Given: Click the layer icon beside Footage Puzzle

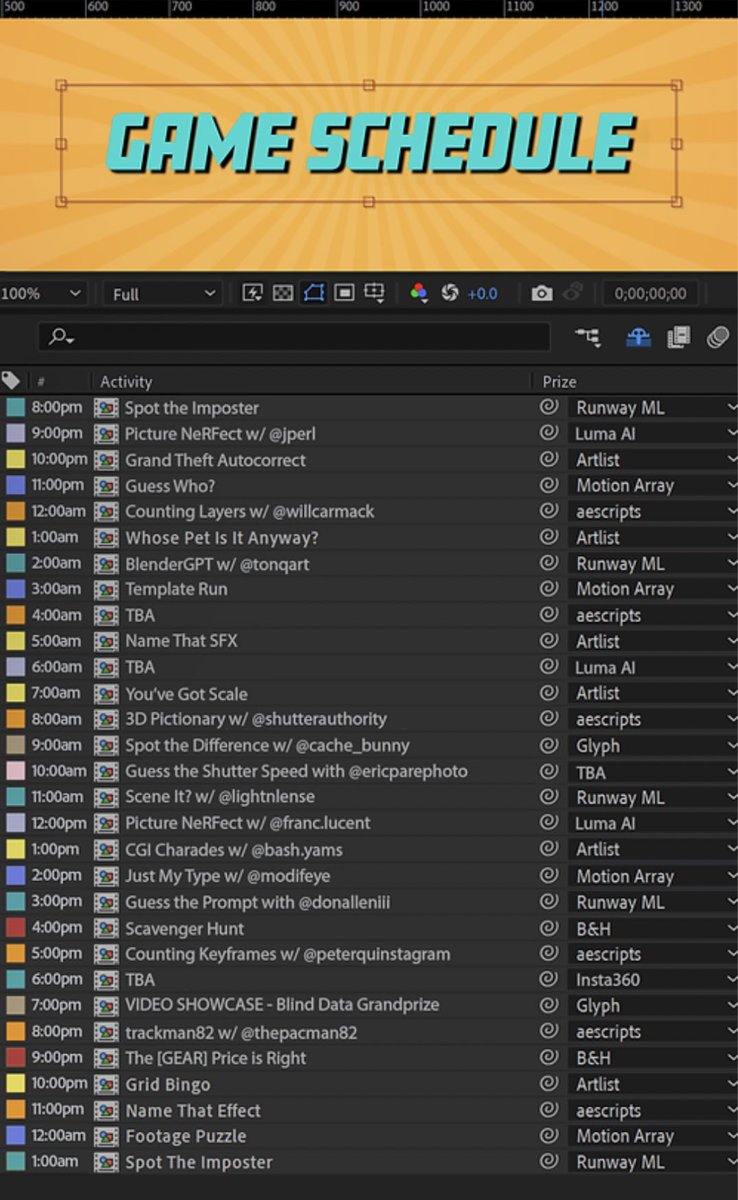Looking at the screenshot, I should pyautogui.click(x=106, y=1136).
